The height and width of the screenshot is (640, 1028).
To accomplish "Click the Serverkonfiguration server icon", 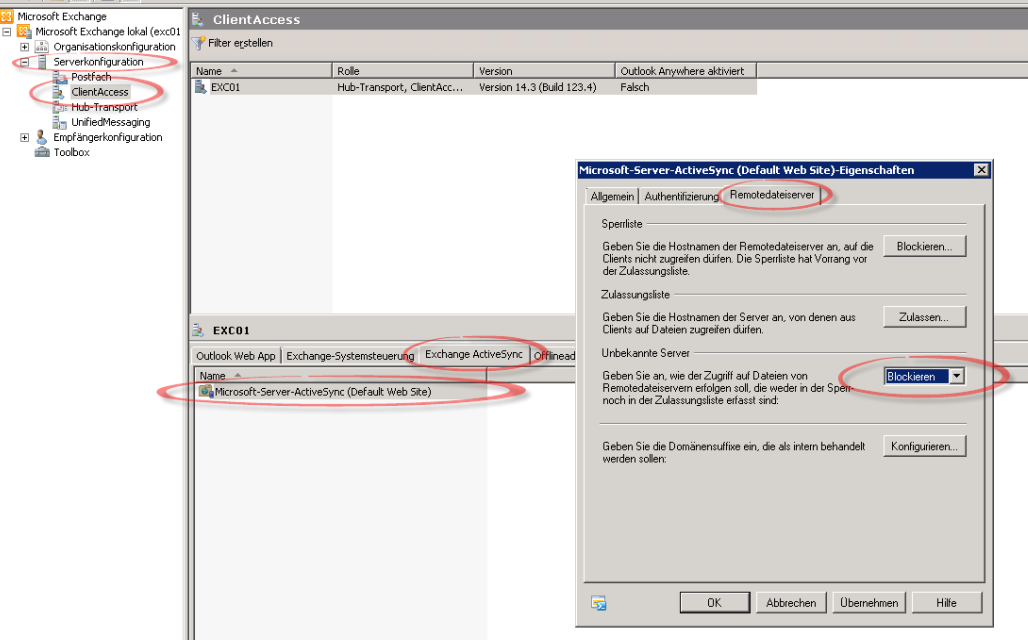I will click(42, 62).
